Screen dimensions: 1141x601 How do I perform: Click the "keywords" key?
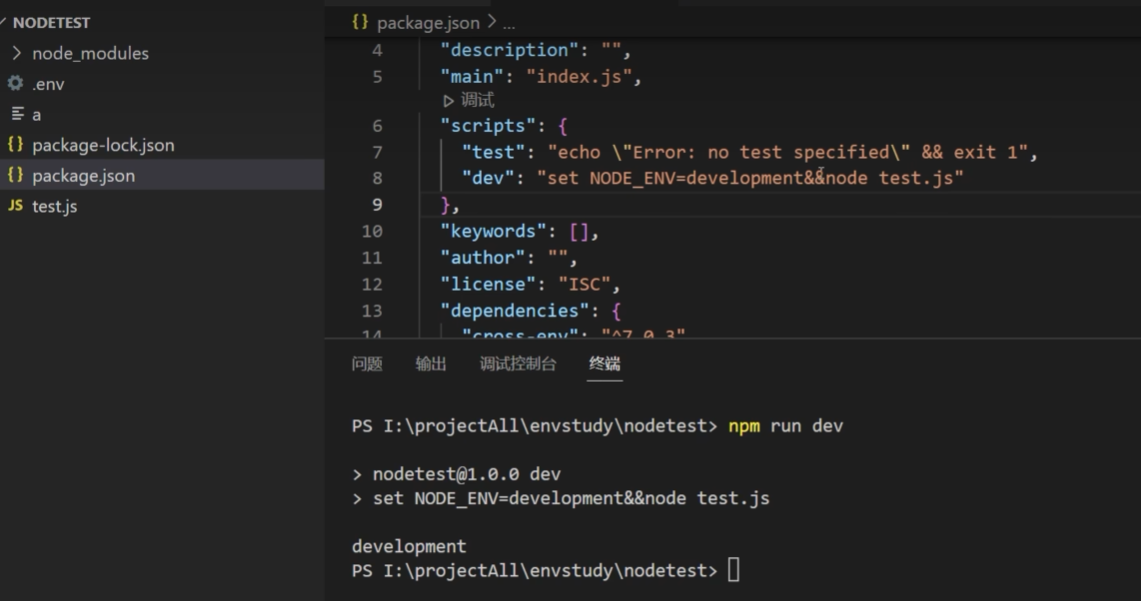coord(493,231)
